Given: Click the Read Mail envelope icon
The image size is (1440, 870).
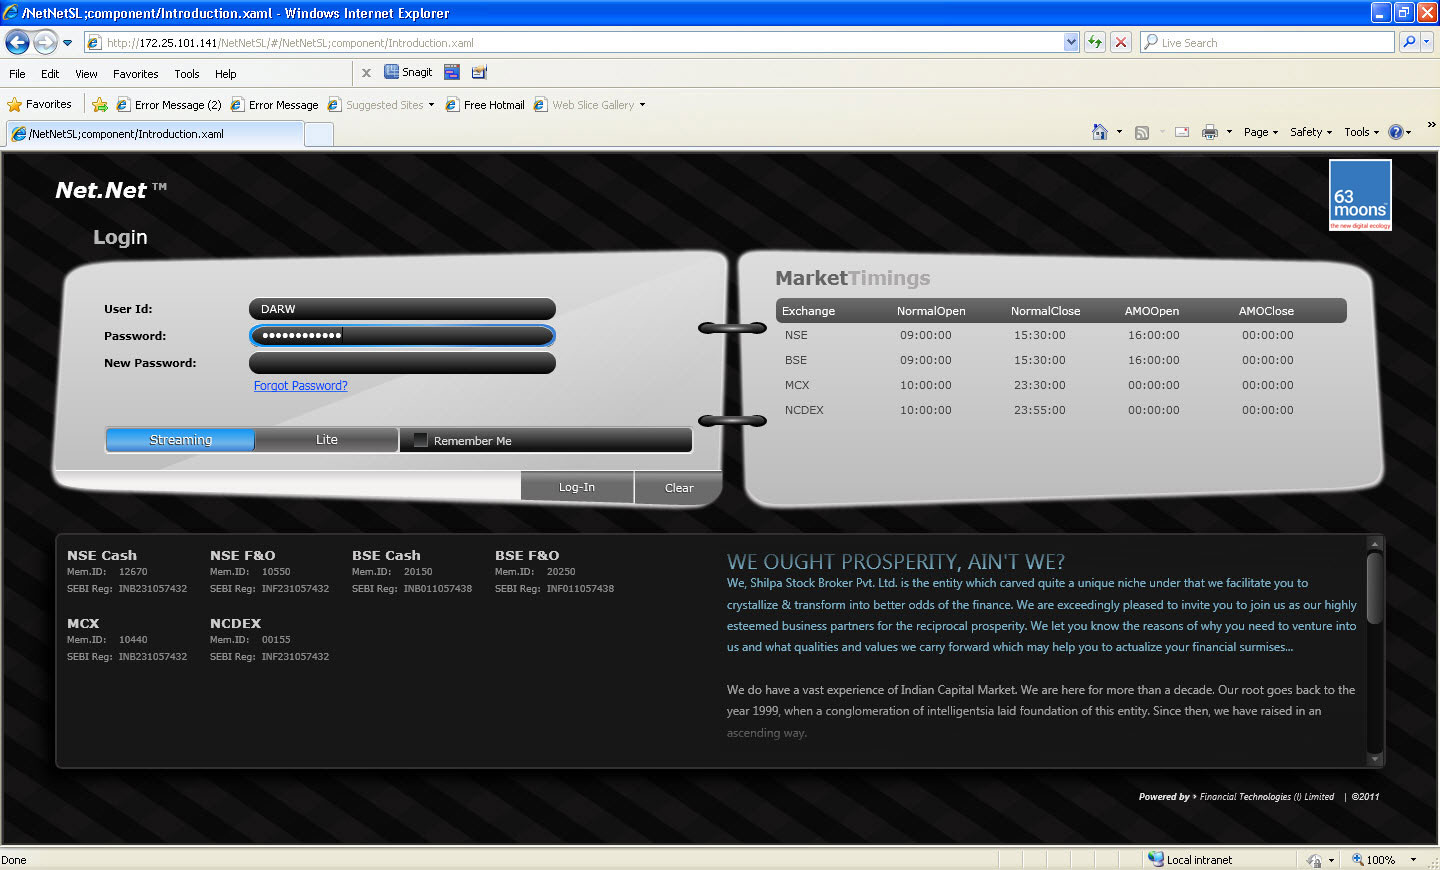Looking at the screenshot, I should pos(1181,132).
